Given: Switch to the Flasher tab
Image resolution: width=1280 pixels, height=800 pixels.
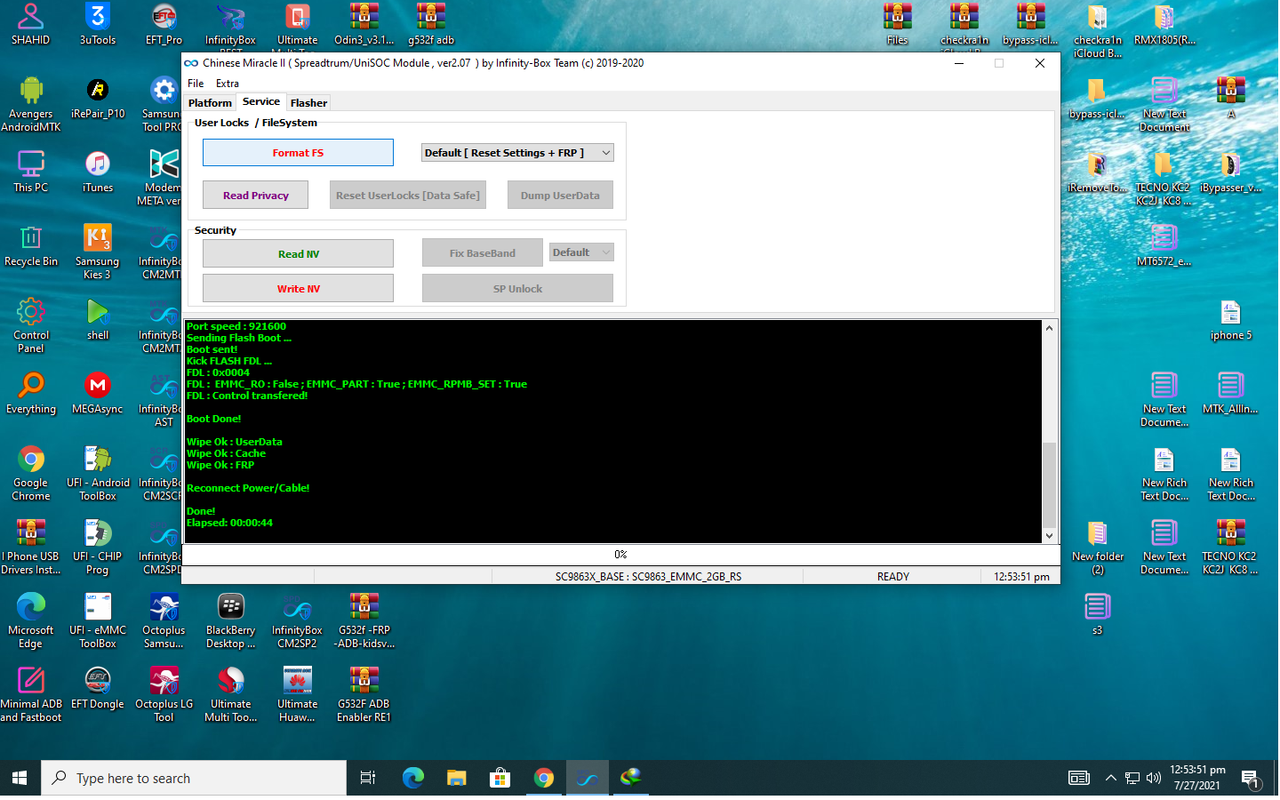Looking at the screenshot, I should [x=309, y=102].
